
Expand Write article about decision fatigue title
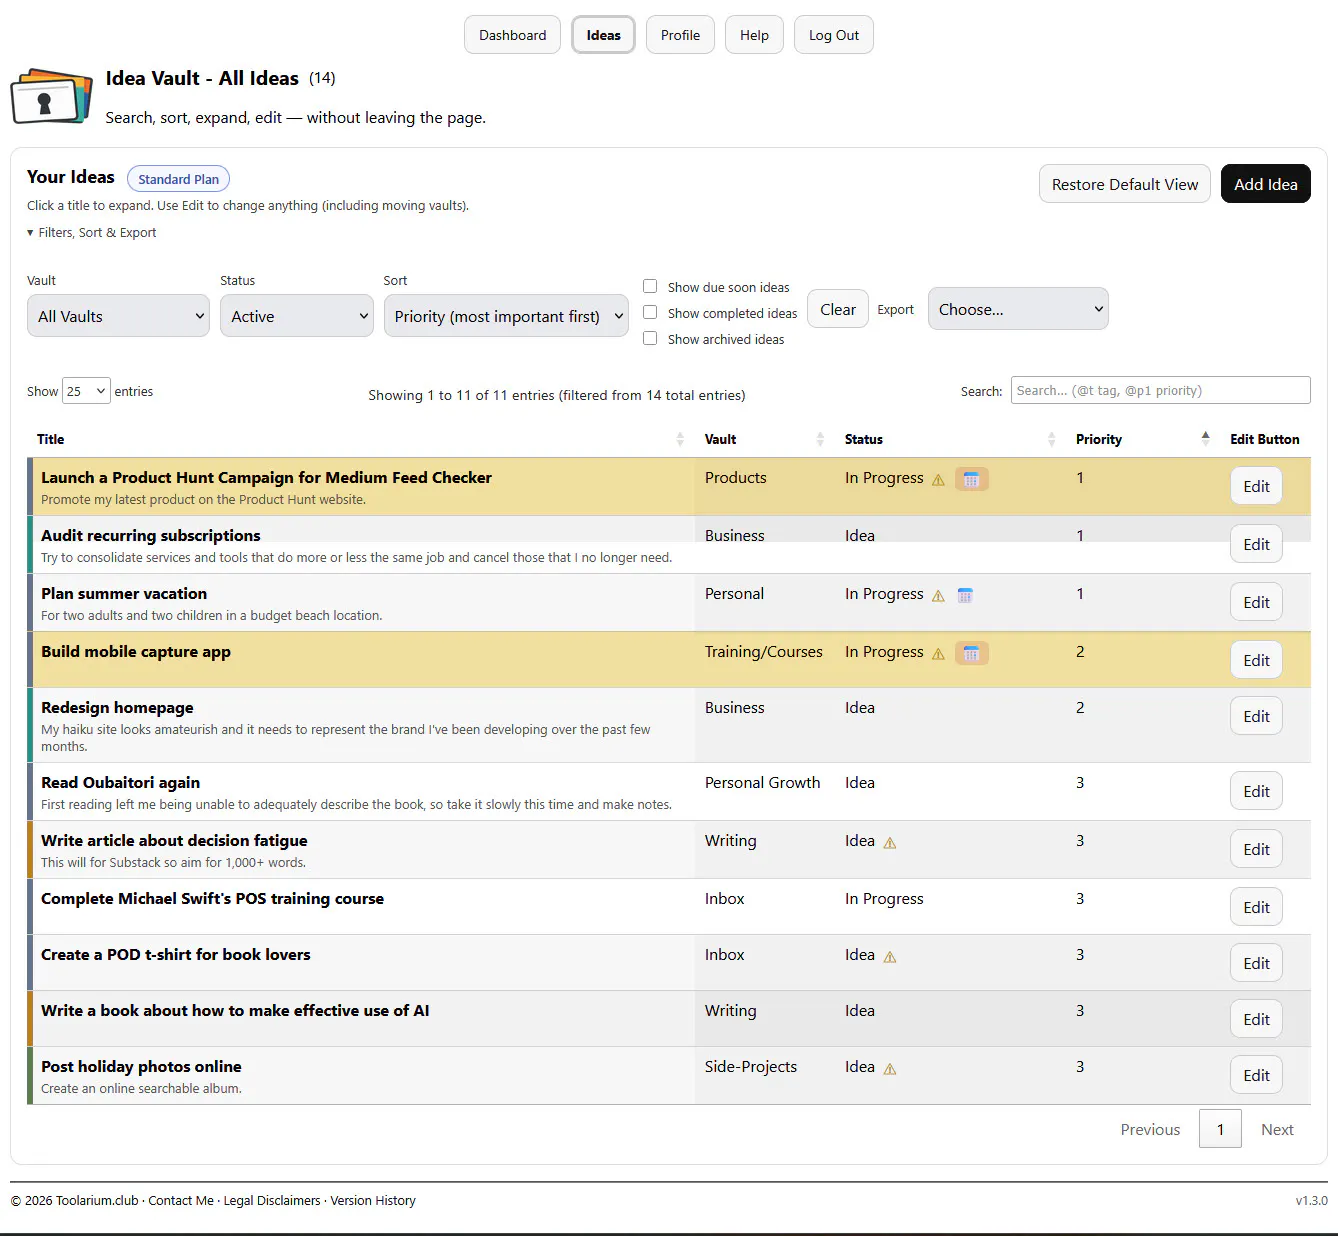pyautogui.click(x=174, y=840)
